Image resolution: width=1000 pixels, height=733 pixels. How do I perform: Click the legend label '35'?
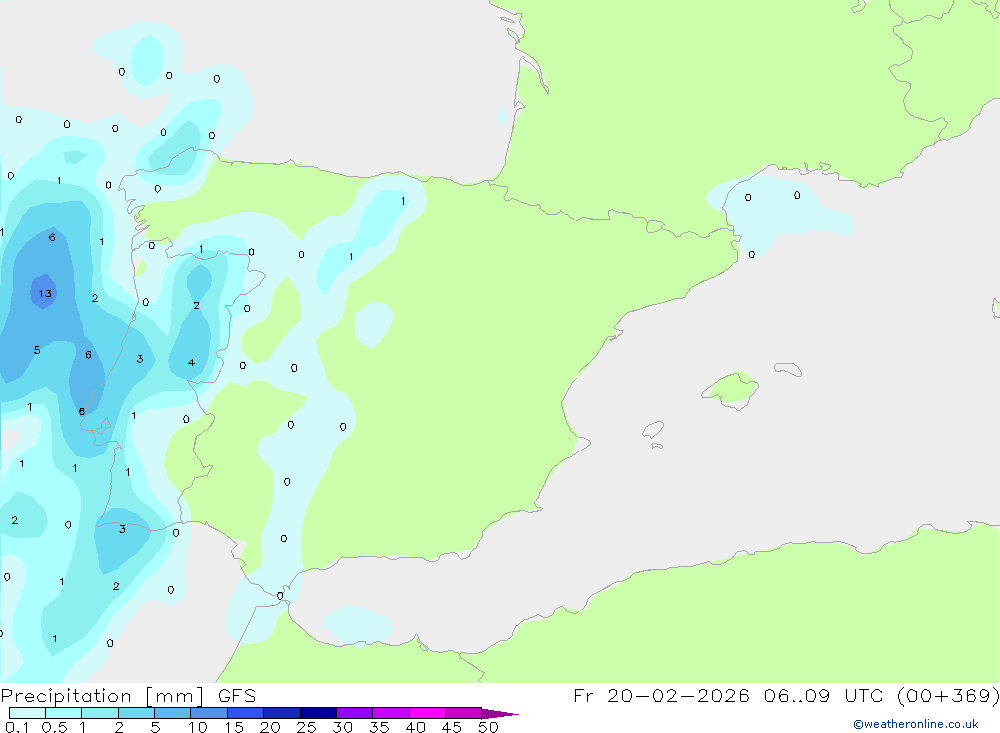(x=379, y=727)
